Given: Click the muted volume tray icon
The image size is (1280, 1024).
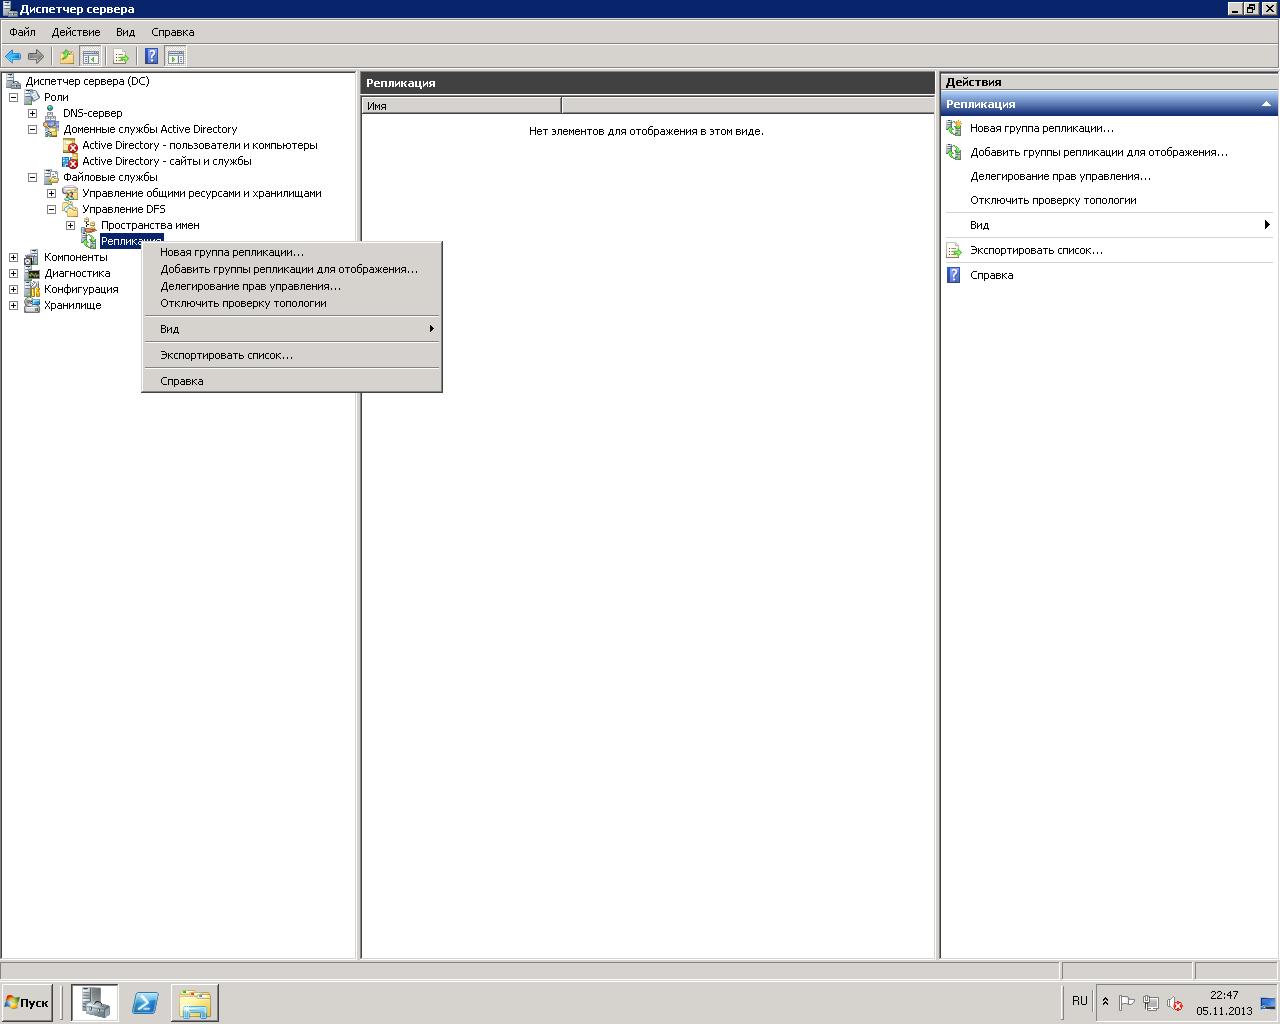Looking at the screenshot, I should point(1175,1003).
